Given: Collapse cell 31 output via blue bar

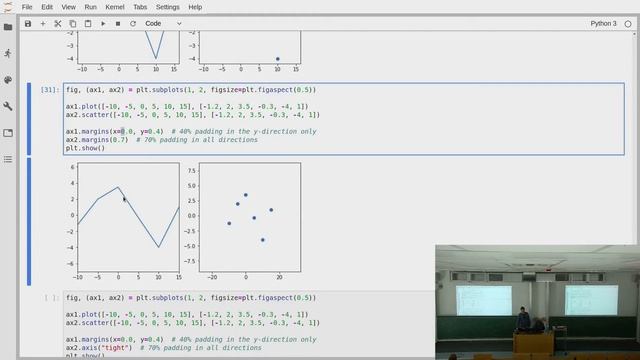Looking at the screenshot, I should click(x=29, y=222).
